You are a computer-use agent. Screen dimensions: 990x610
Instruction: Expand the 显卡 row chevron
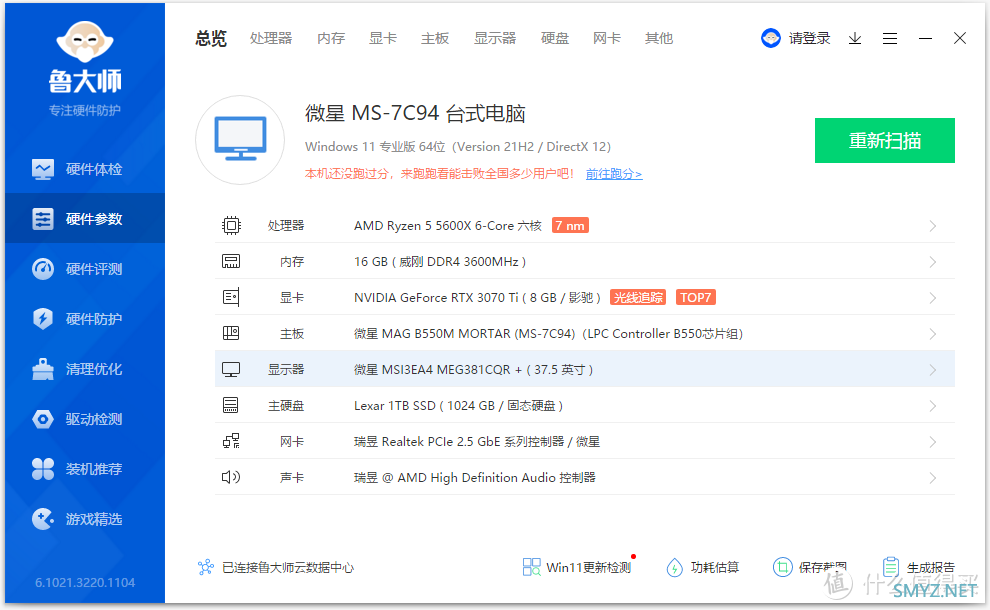point(933,298)
